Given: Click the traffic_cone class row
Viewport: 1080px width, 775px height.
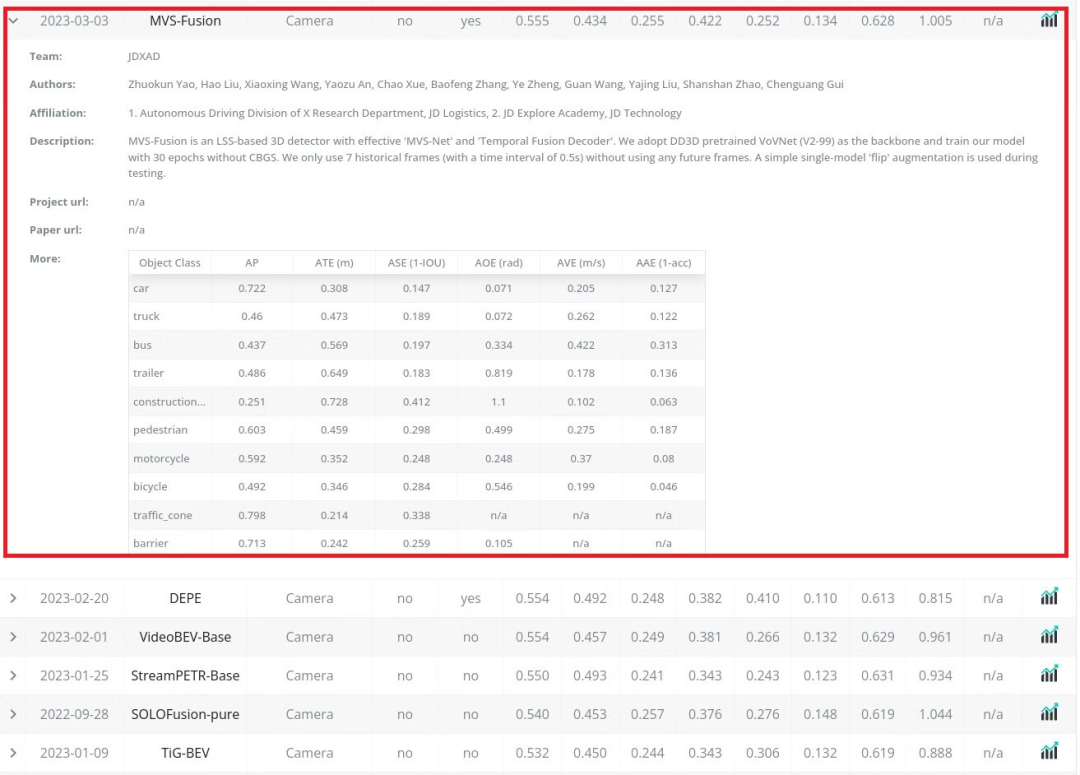Looking at the screenshot, I should point(162,516).
